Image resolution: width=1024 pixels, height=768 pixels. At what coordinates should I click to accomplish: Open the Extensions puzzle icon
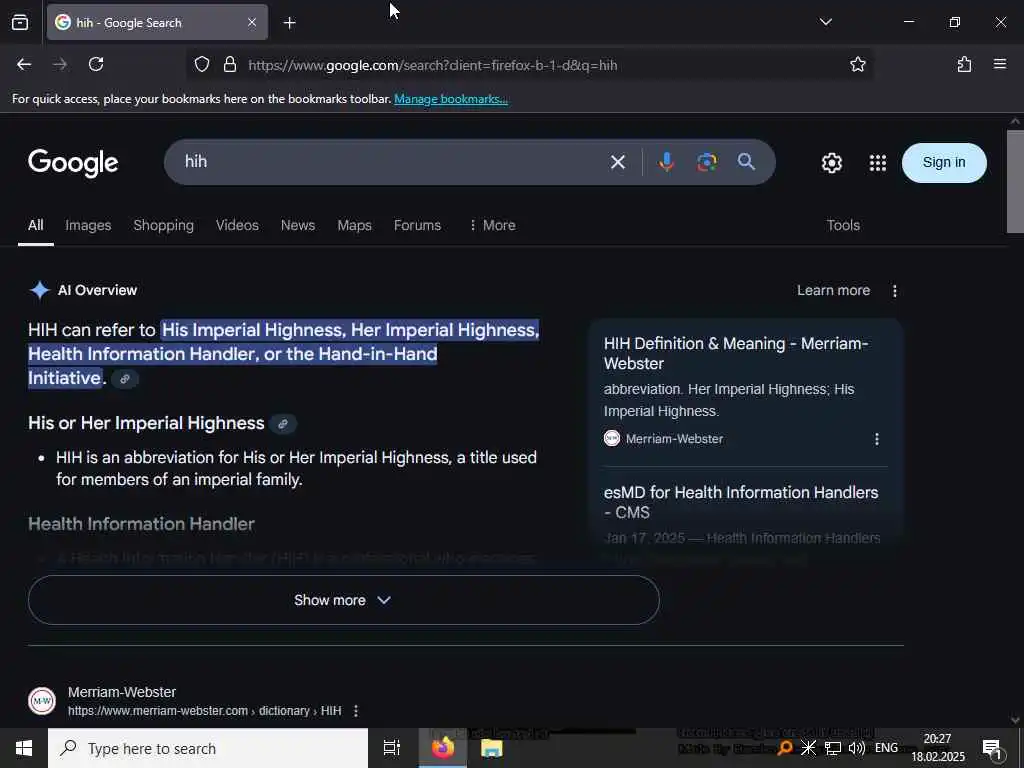click(964, 64)
